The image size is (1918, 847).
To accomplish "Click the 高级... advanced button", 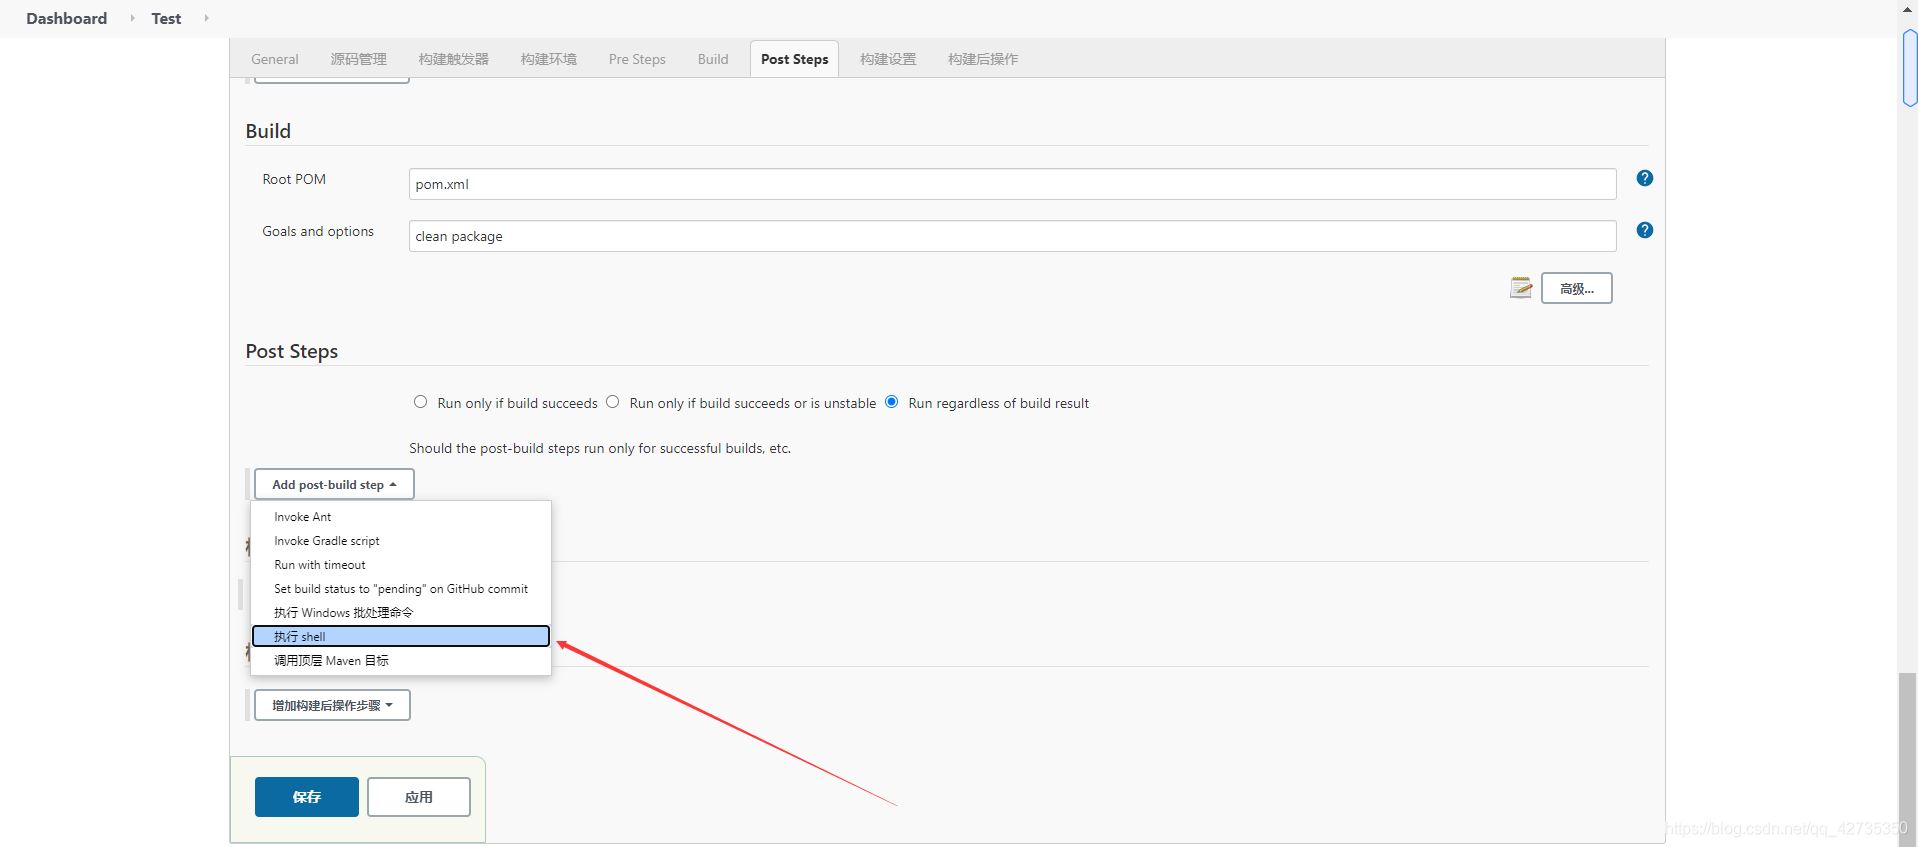I will [1577, 288].
